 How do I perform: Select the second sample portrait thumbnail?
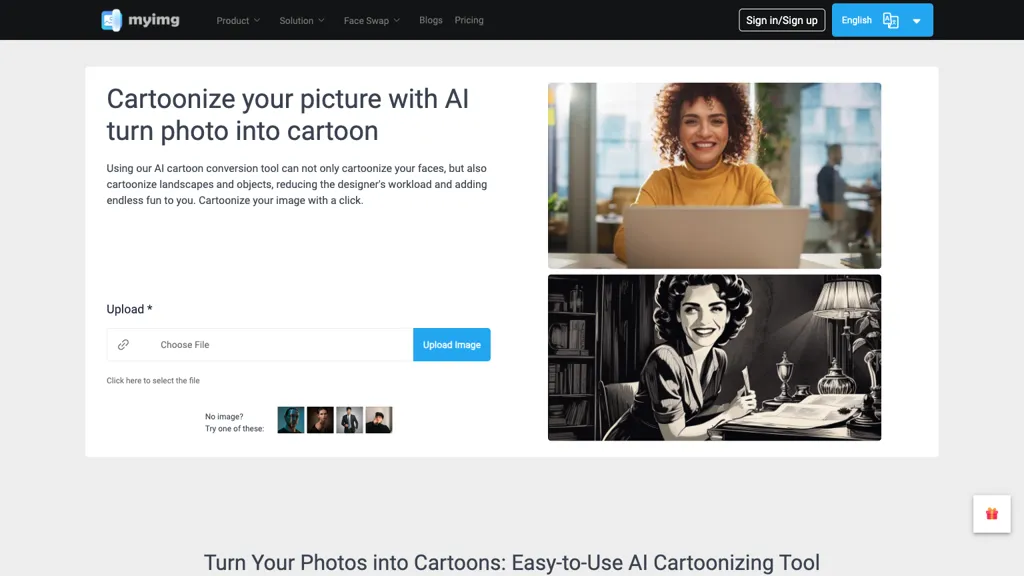coord(320,420)
